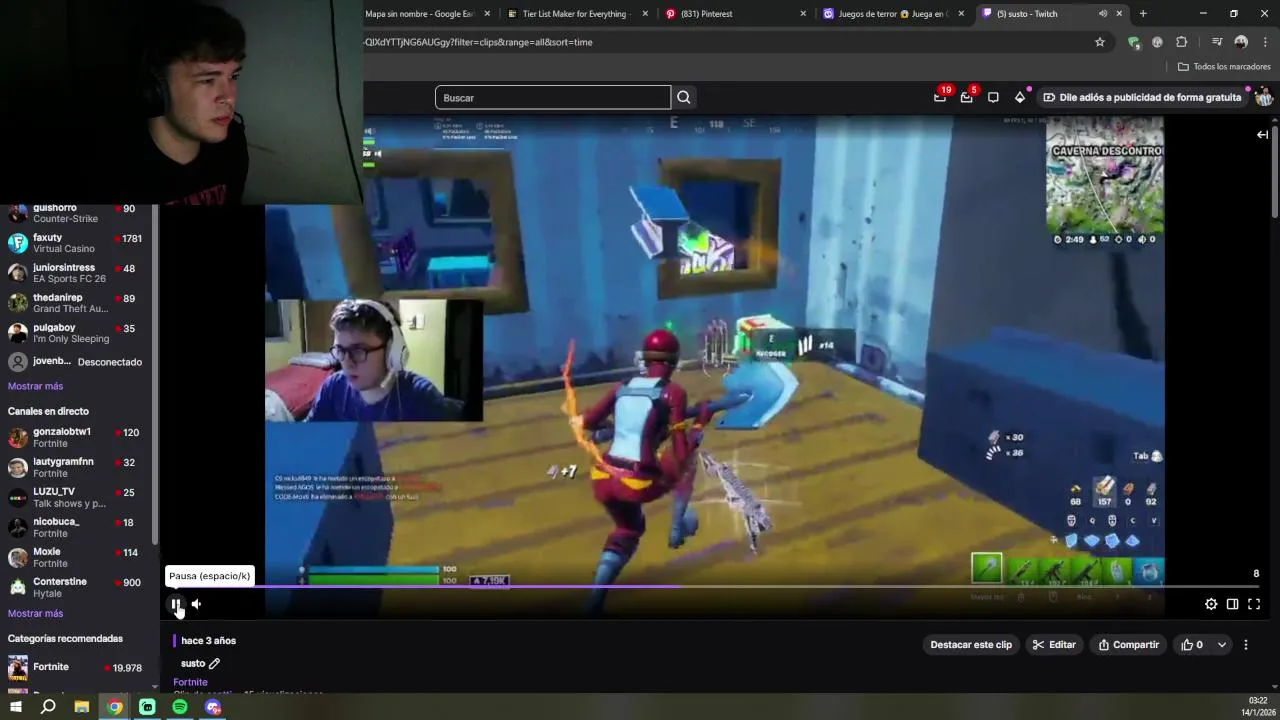Image resolution: width=1280 pixels, height=720 pixels.
Task: Open the Chrome three-dot menu
Action: (1265, 42)
